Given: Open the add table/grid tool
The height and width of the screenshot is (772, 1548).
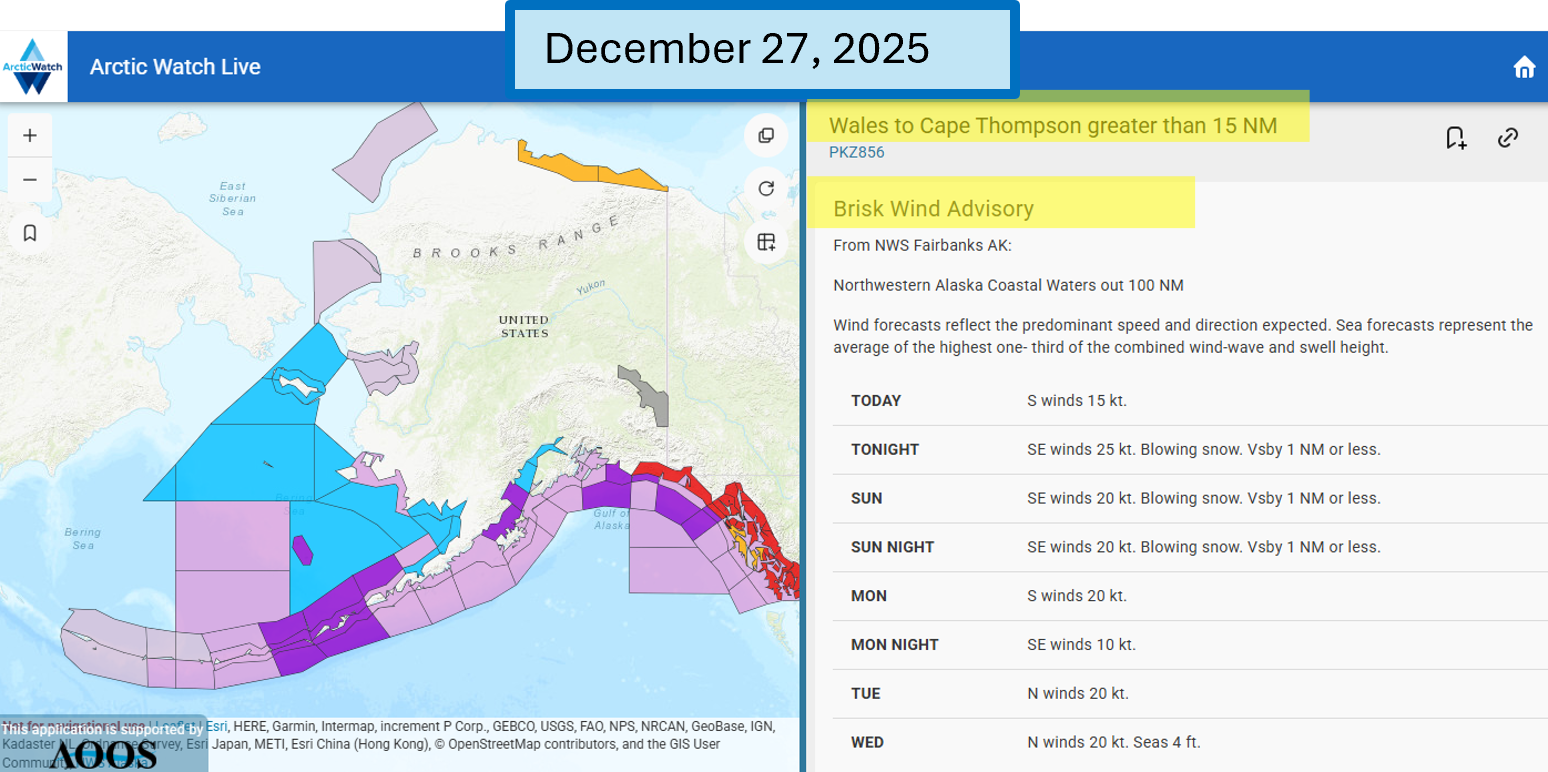Looking at the screenshot, I should pos(766,242).
